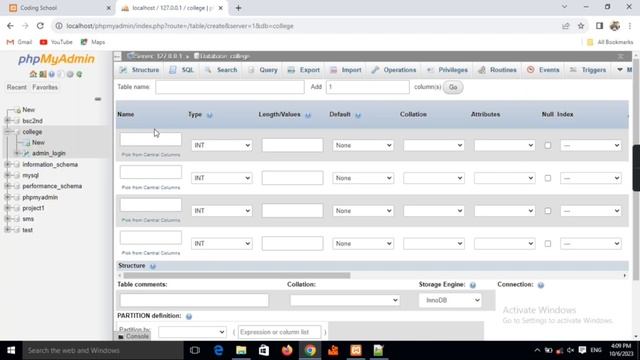Tick Null checkbox in first column row
This screenshot has width=640, height=360.
(x=548, y=145)
